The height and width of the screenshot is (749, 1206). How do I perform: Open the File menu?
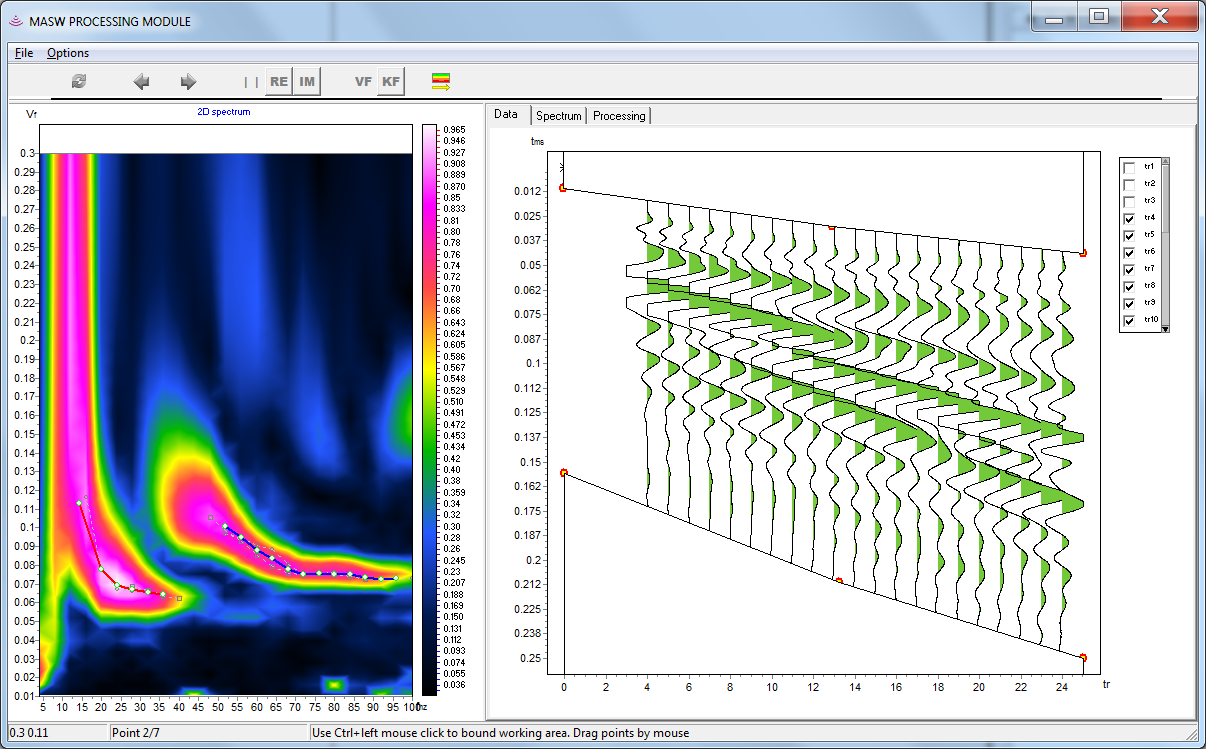24,53
